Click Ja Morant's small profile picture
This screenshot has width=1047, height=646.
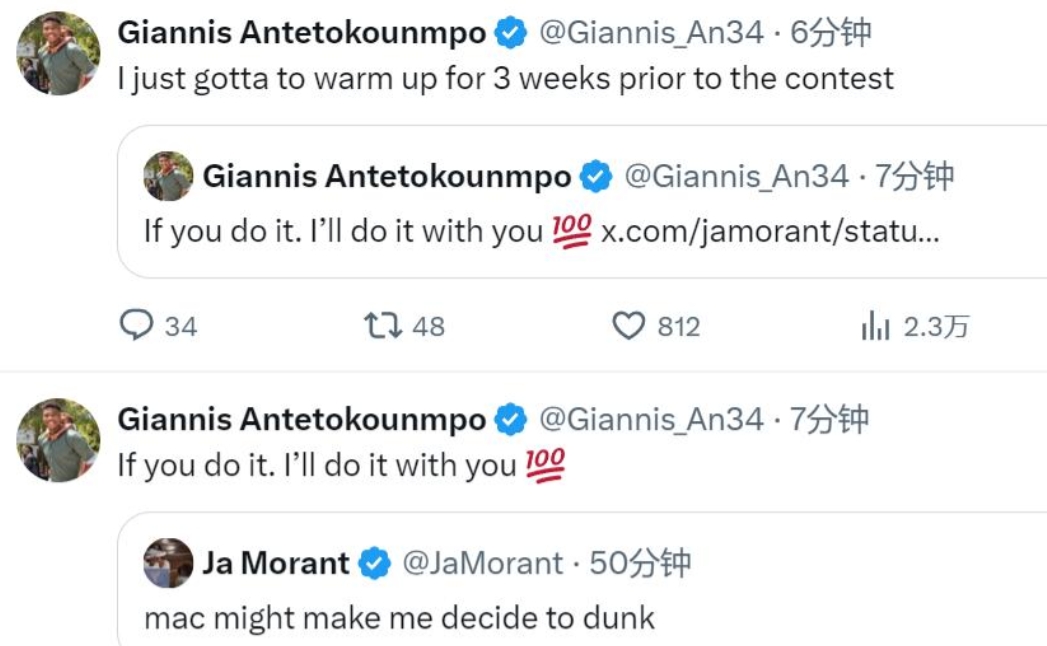point(168,563)
